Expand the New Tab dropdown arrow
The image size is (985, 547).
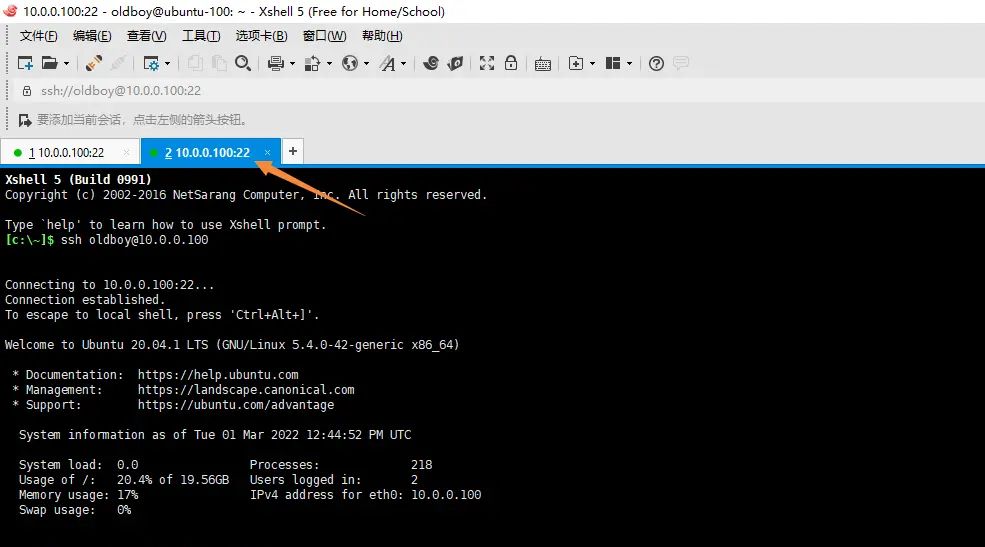pos(592,63)
